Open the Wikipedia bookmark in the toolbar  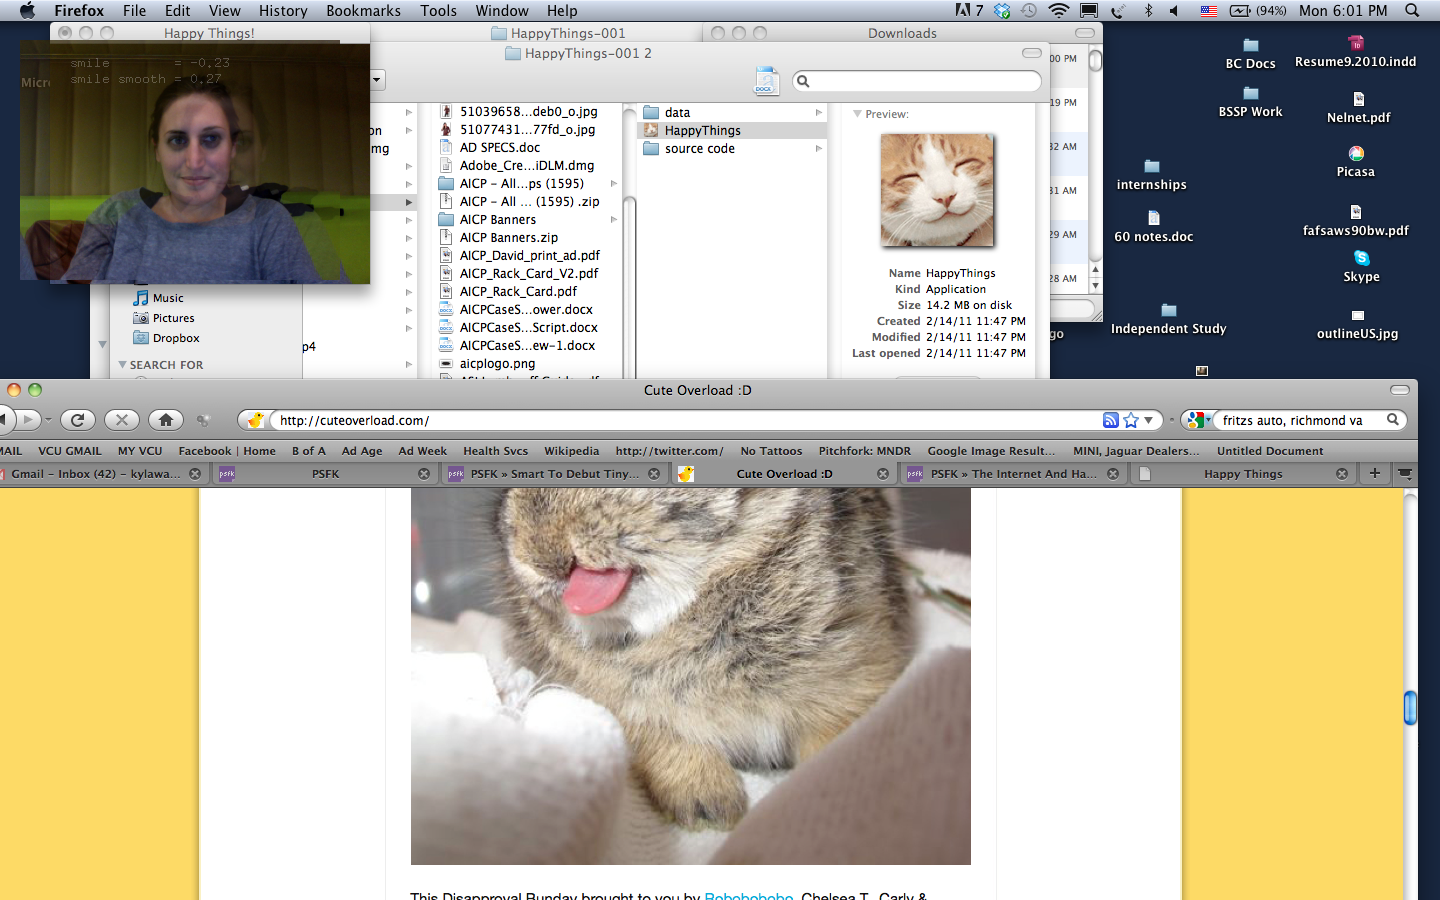point(571,451)
